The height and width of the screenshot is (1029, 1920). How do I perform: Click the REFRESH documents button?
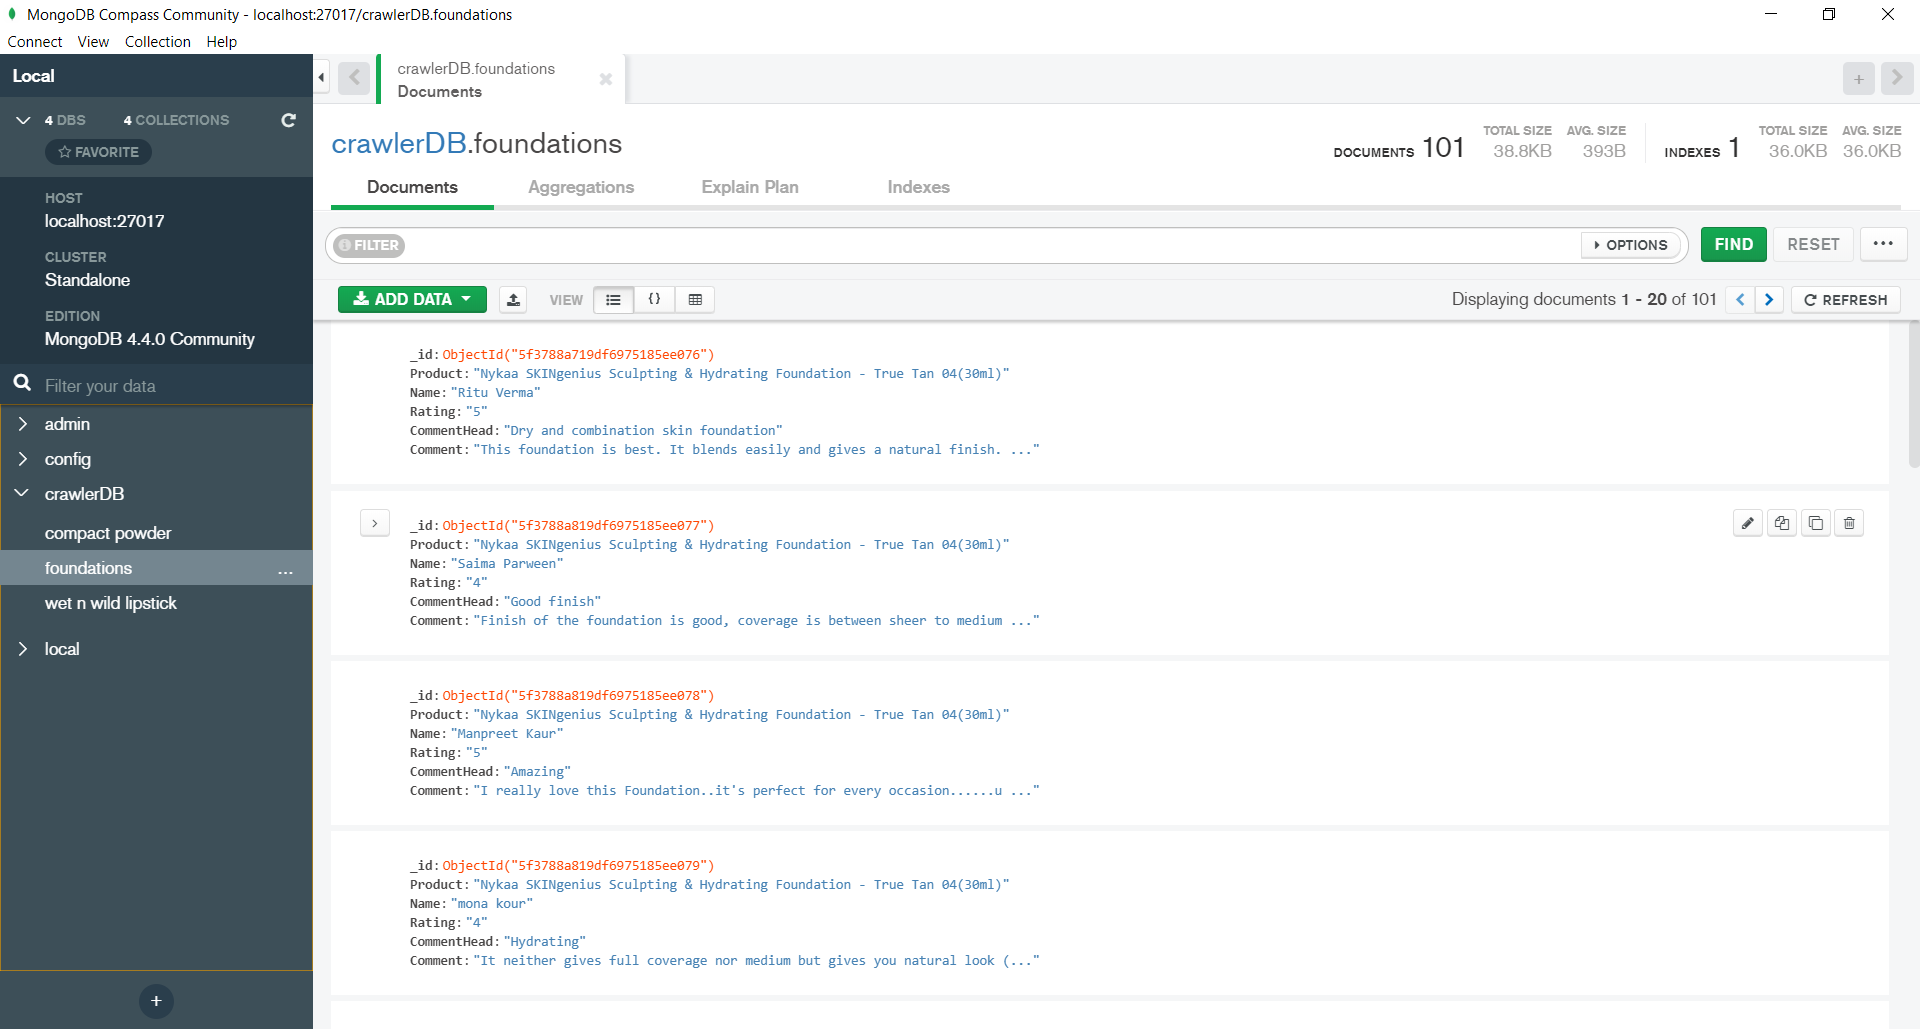click(1846, 300)
